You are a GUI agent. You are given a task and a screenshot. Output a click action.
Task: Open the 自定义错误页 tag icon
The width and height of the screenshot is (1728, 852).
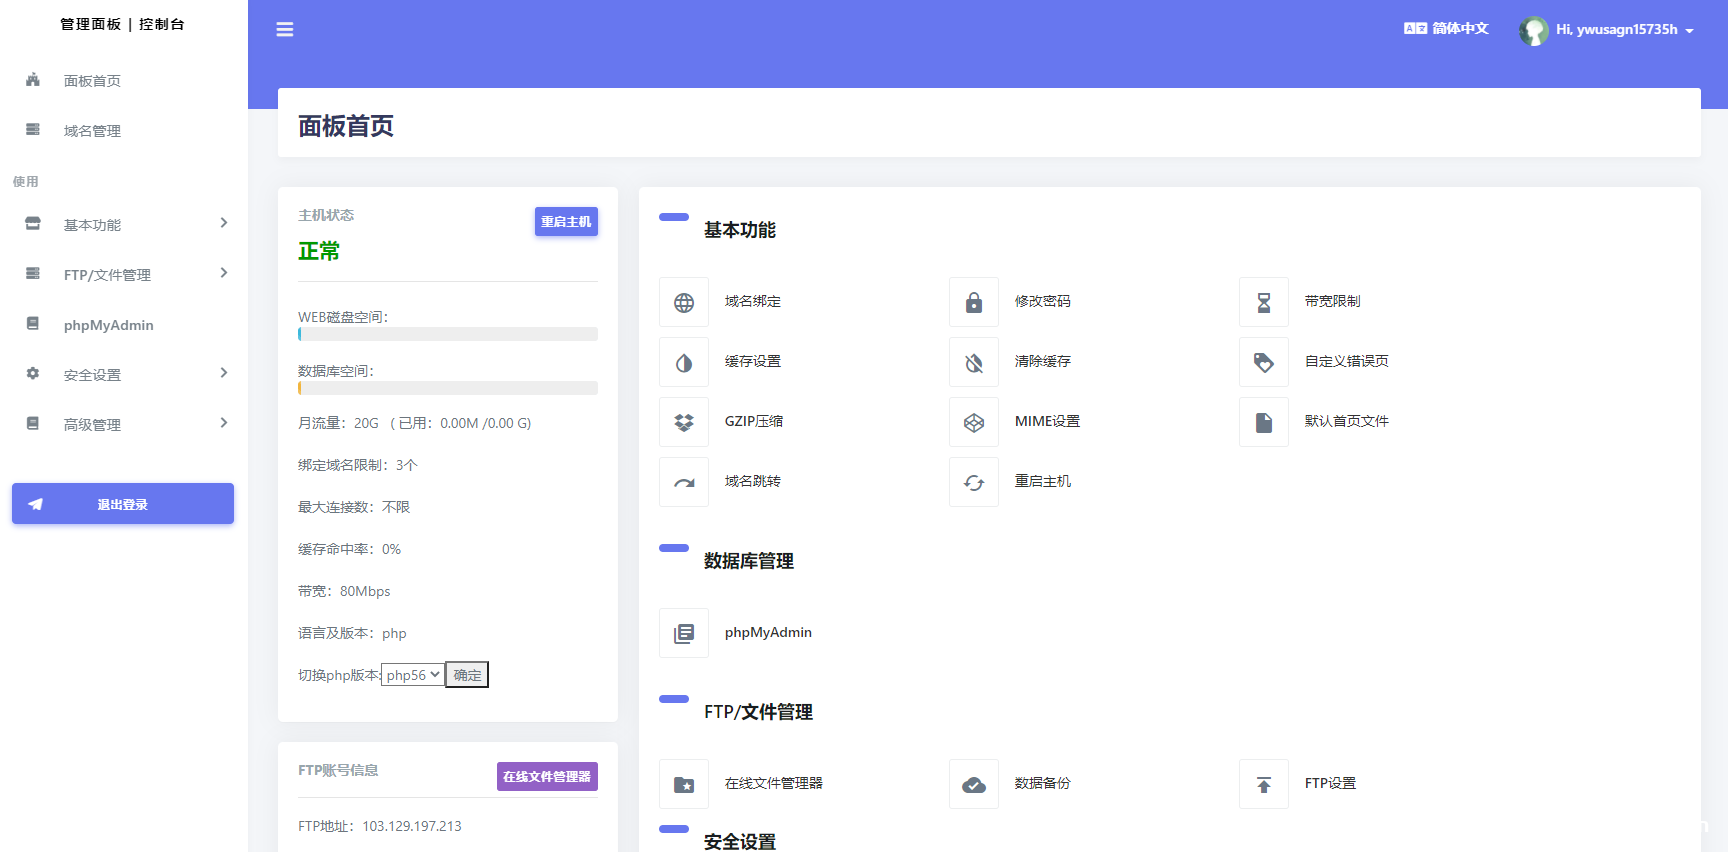pos(1264,362)
